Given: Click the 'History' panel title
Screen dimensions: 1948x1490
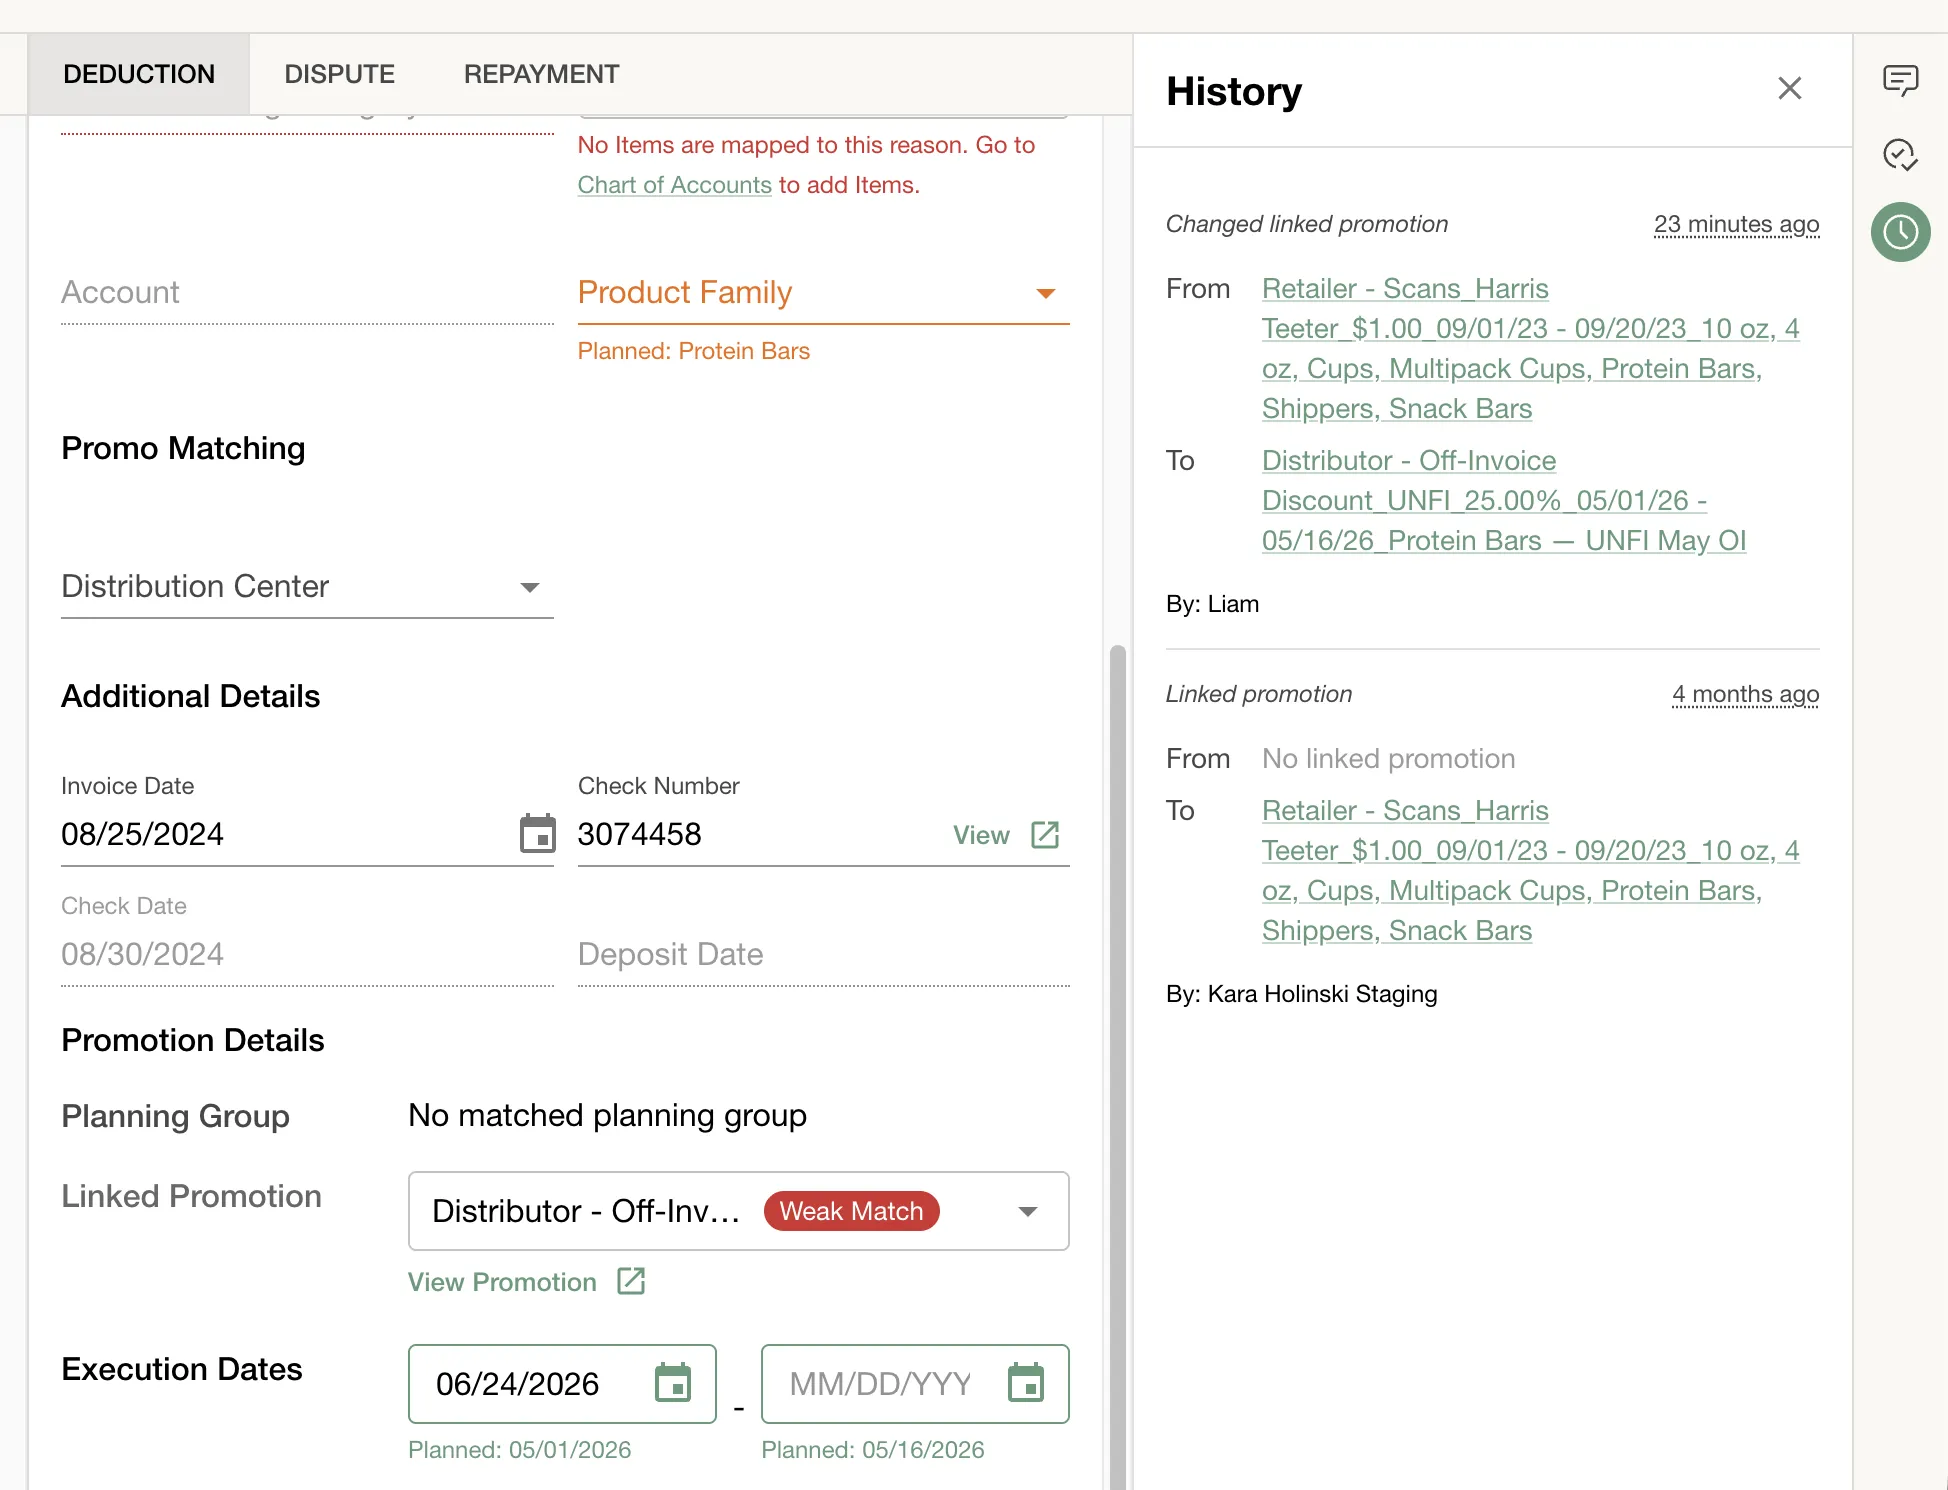Looking at the screenshot, I should tap(1234, 91).
